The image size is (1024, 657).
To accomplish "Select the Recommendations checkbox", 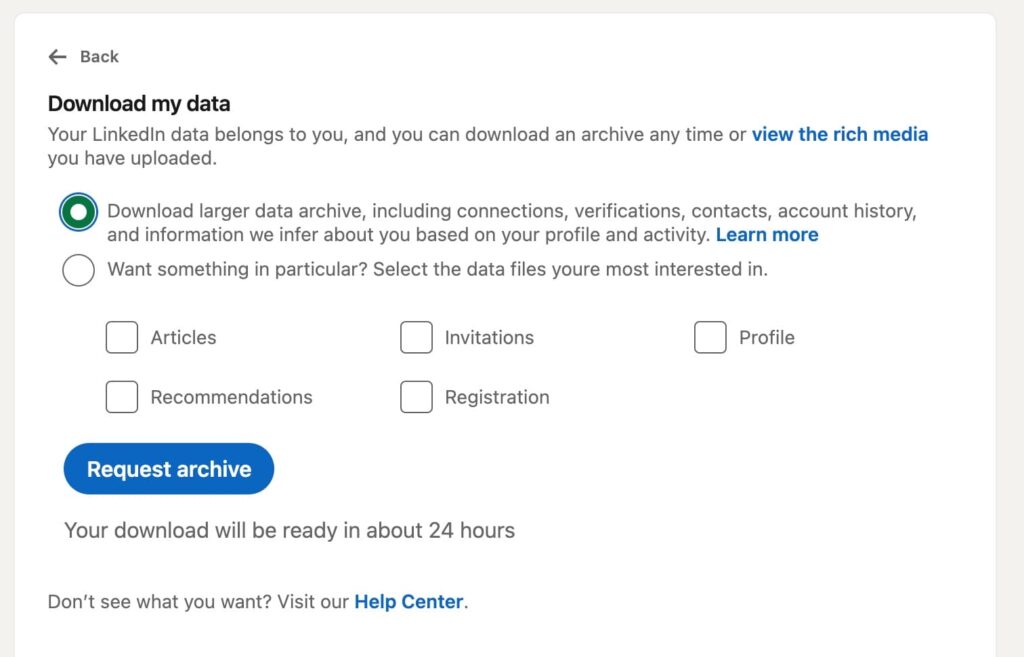I will click(x=121, y=396).
